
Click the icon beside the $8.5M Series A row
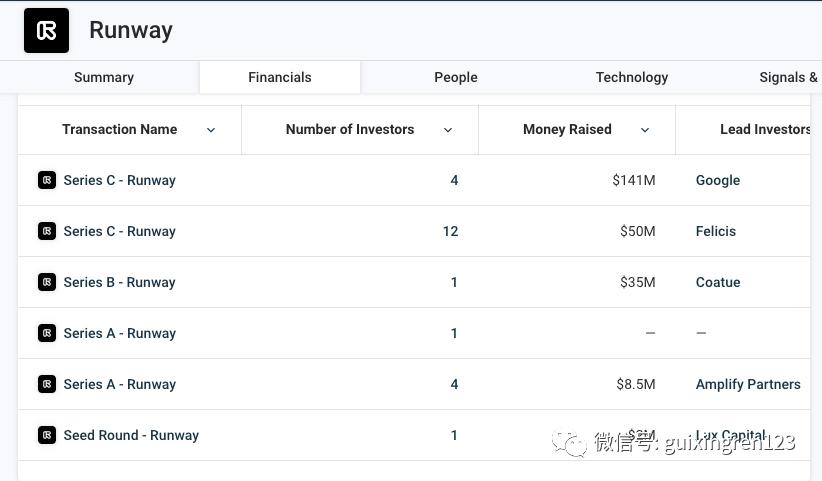click(x=47, y=384)
